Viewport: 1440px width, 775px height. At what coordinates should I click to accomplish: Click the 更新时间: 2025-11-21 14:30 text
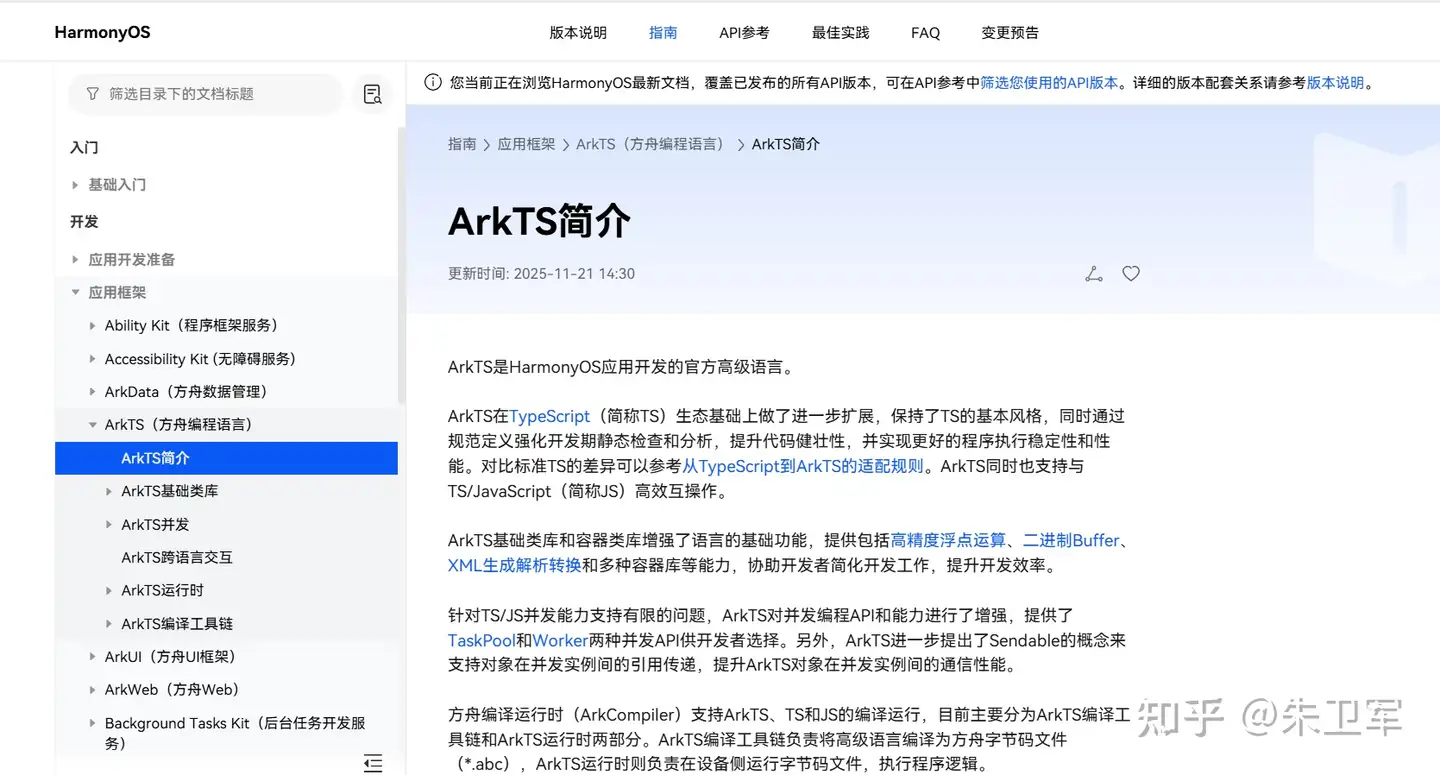(x=541, y=273)
